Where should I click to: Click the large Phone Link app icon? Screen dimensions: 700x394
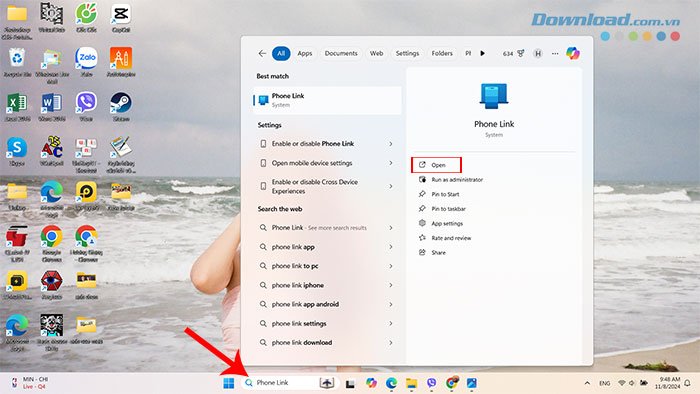(x=494, y=96)
